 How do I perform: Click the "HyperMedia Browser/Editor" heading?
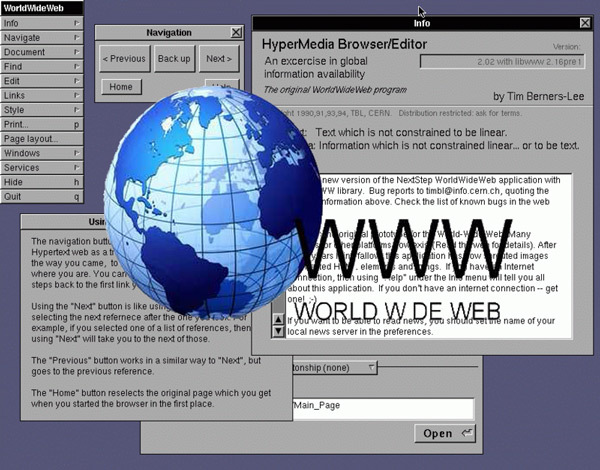pyautogui.click(x=344, y=44)
